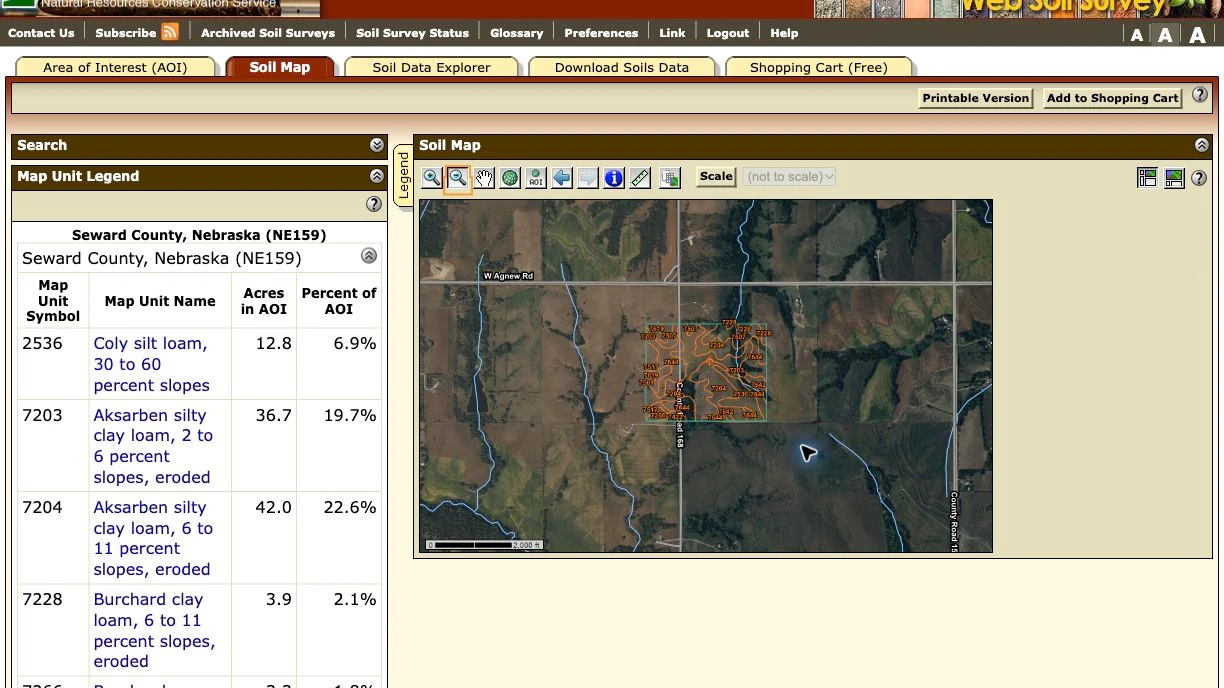This screenshot has width=1224, height=688.
Task: Select the Zoom Out map tool
Action: 458,178
